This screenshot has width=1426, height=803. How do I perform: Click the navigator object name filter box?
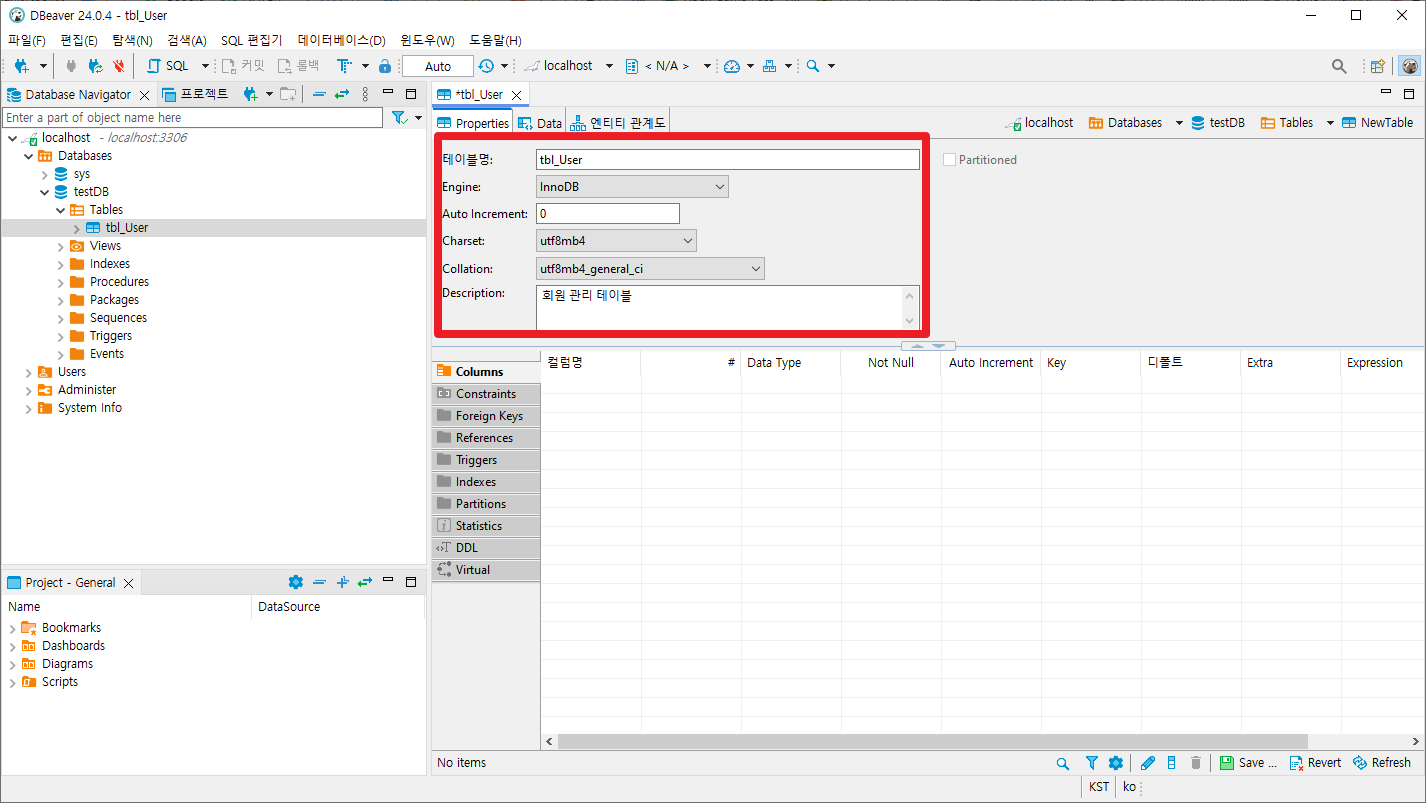point(192,118)
